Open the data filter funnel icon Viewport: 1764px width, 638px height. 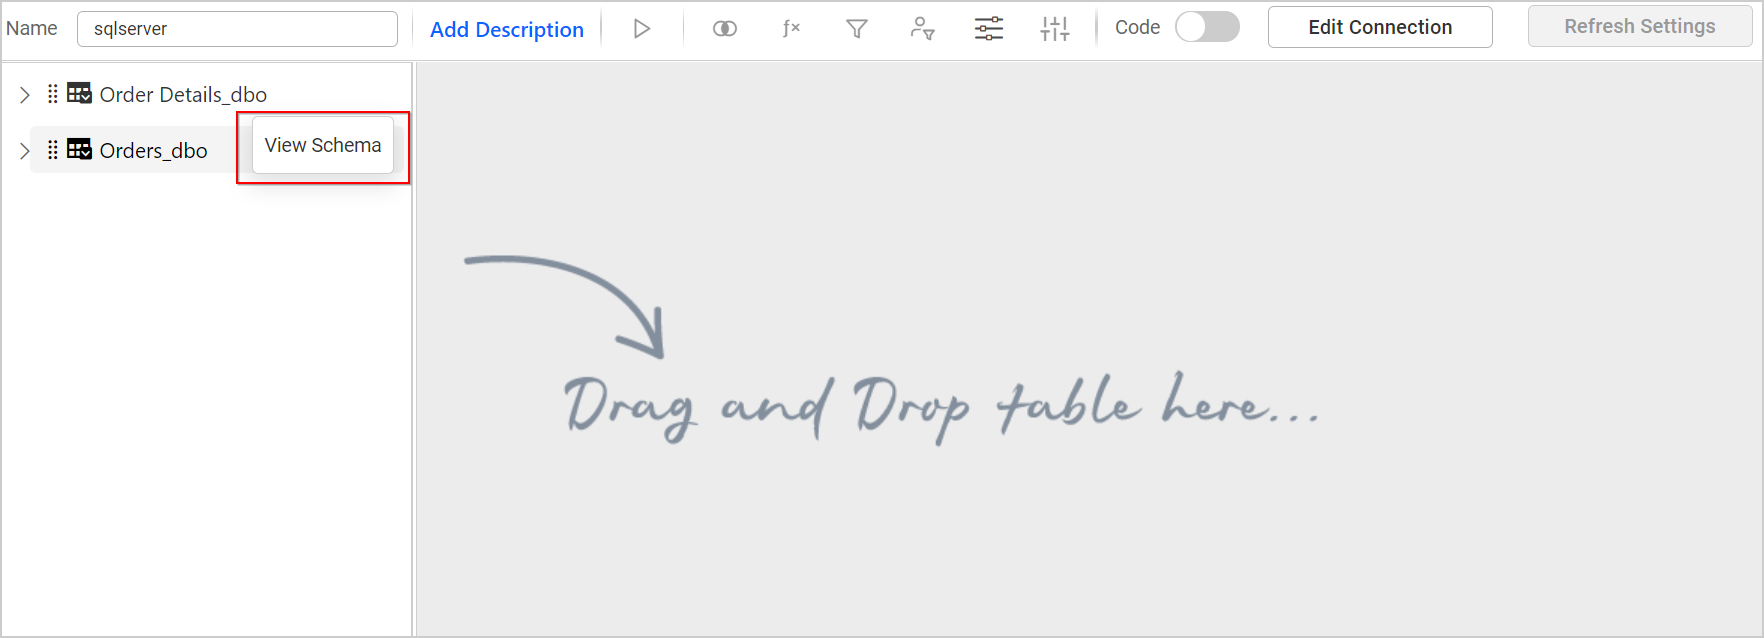[857, 29]
